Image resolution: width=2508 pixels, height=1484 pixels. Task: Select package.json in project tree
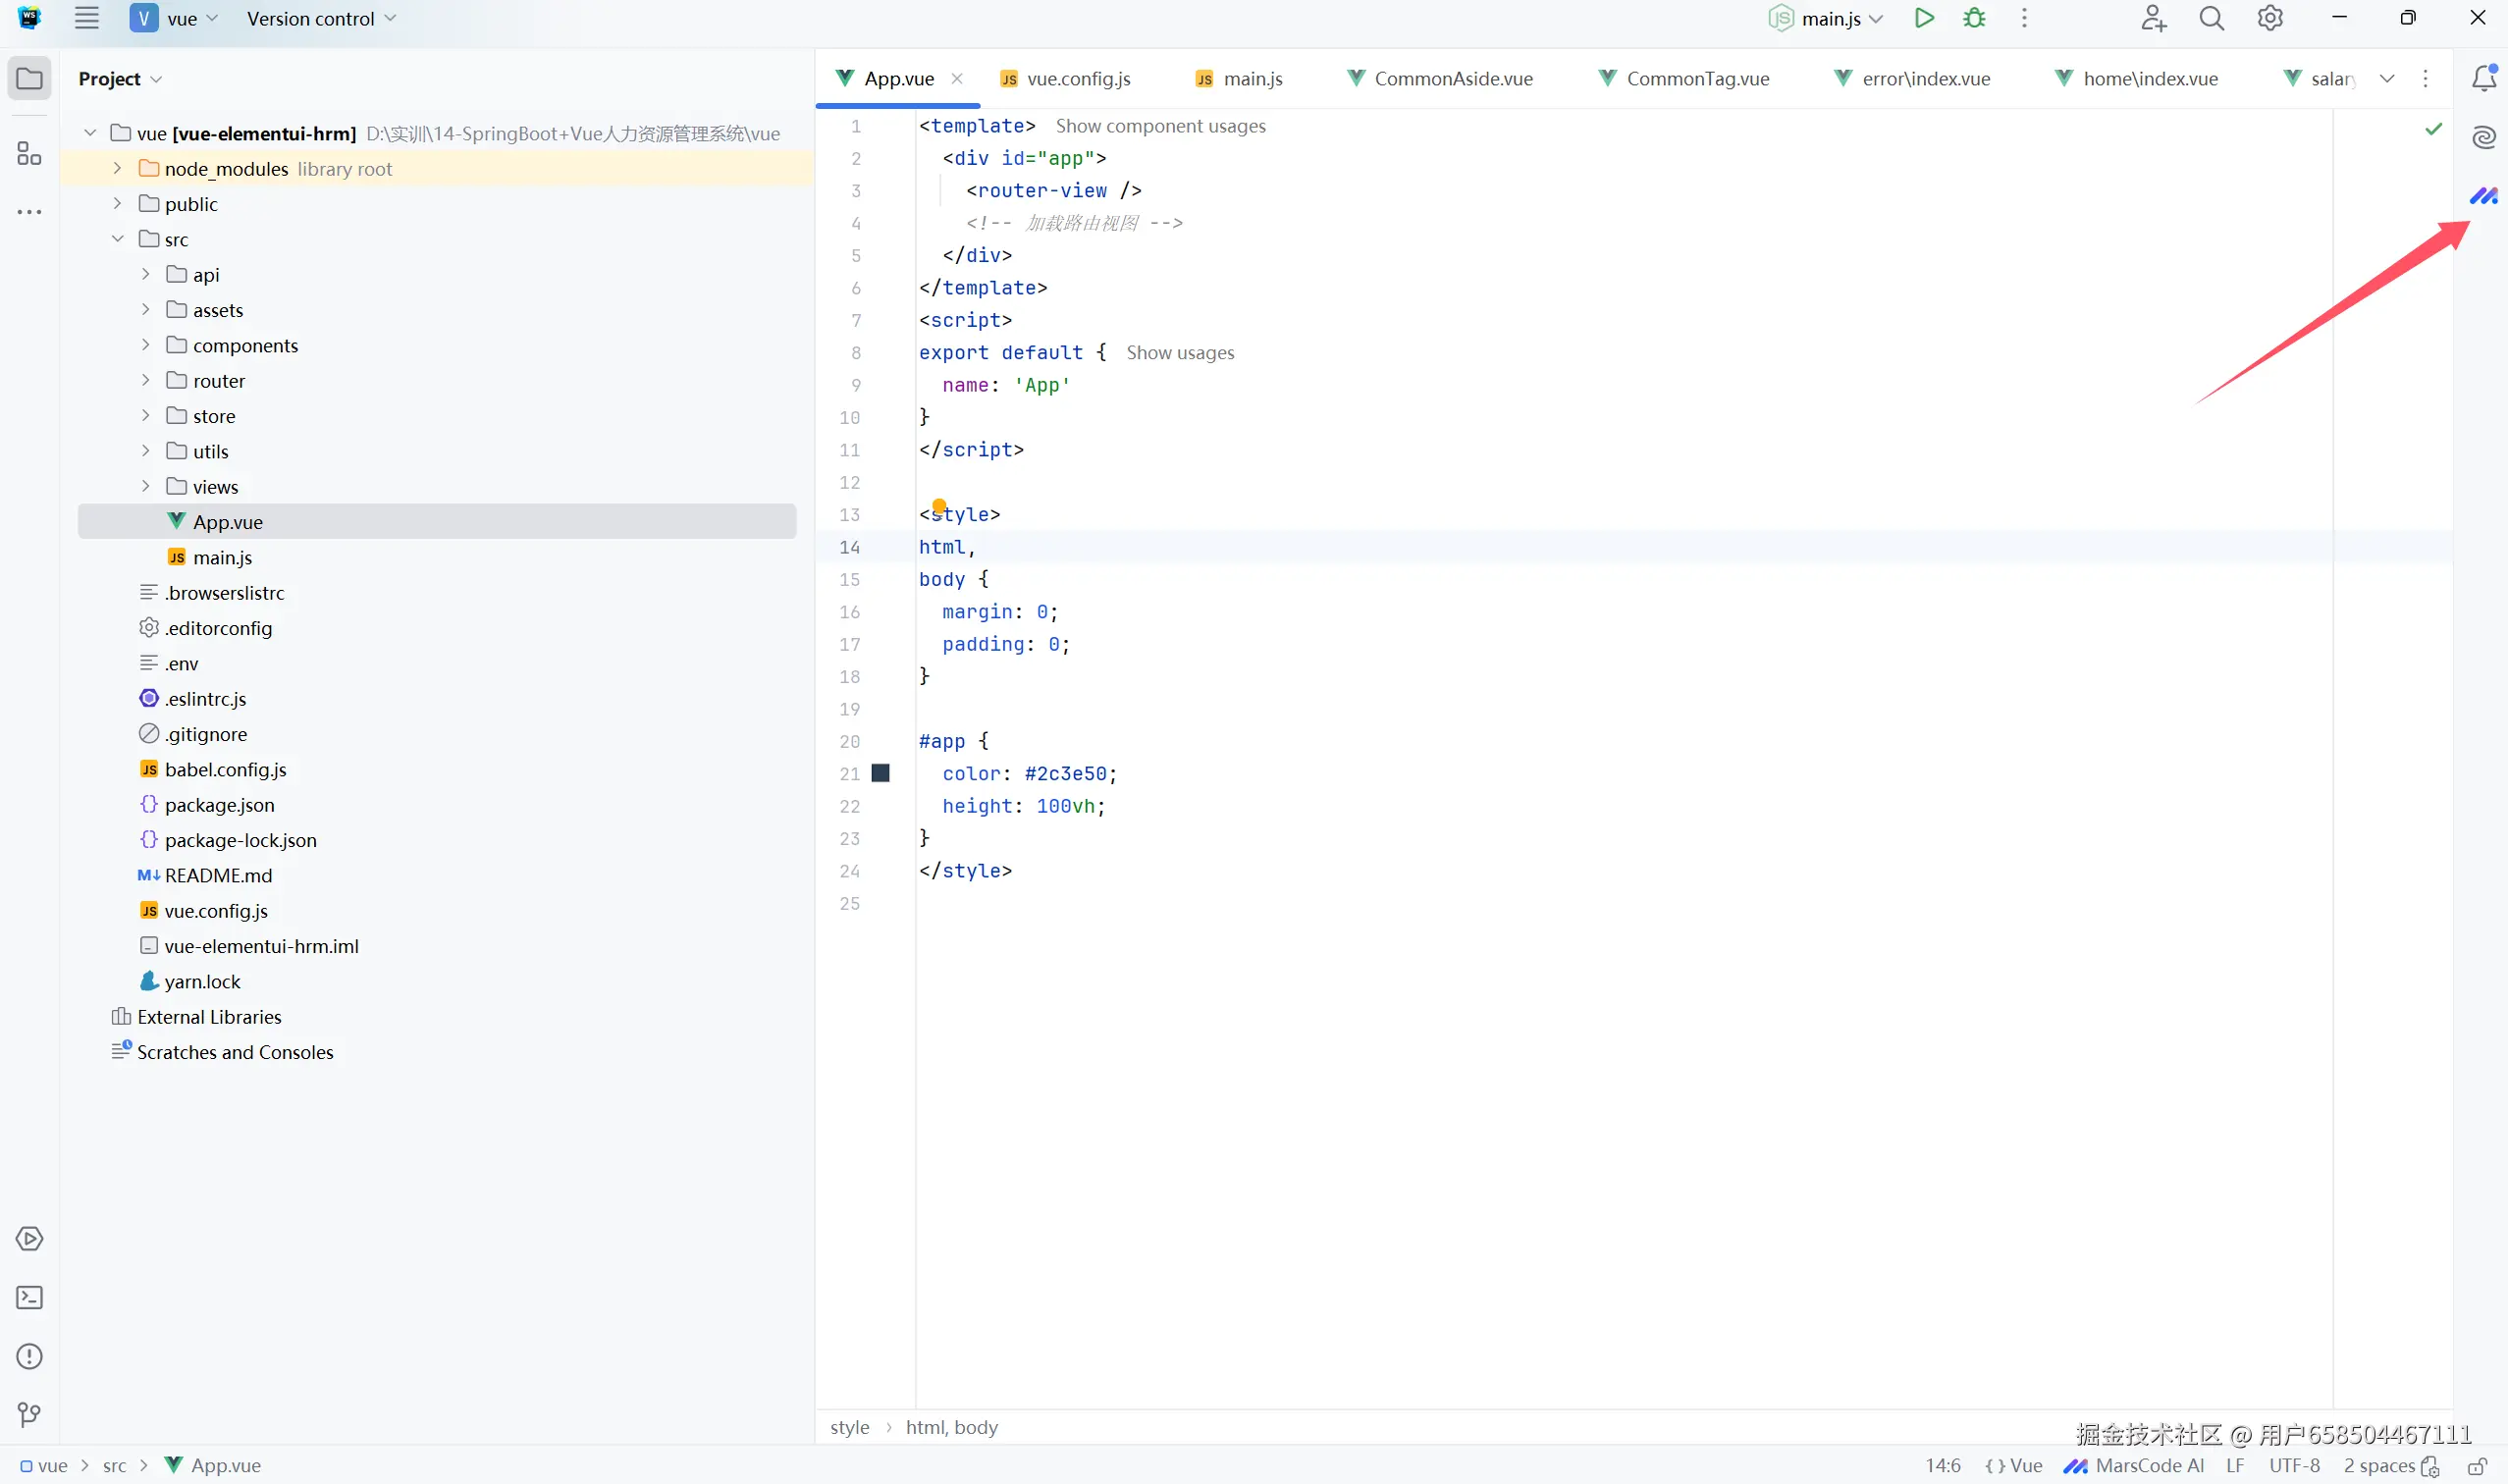point(219,805)
